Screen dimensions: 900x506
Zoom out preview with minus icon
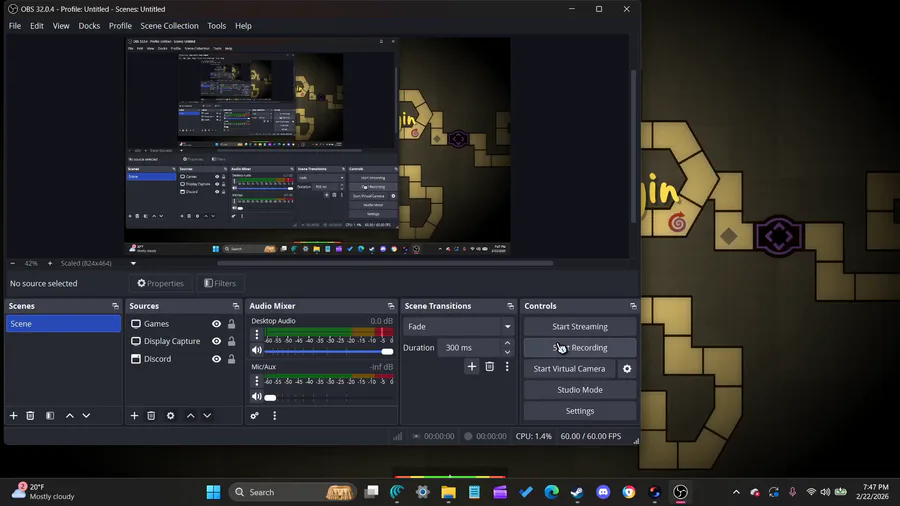13,263
